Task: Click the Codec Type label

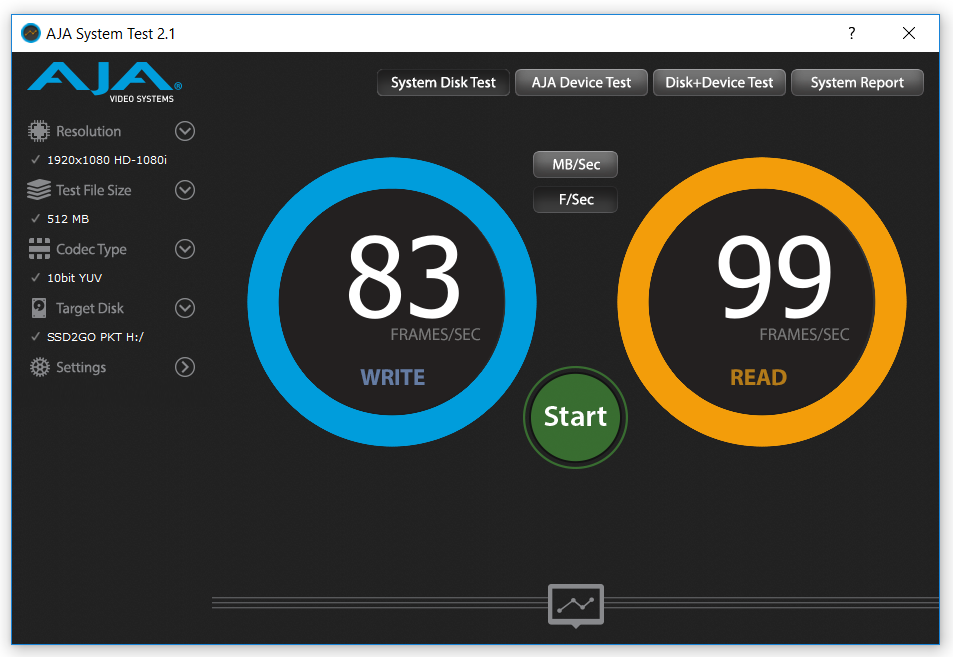Action: click(91, 250)
